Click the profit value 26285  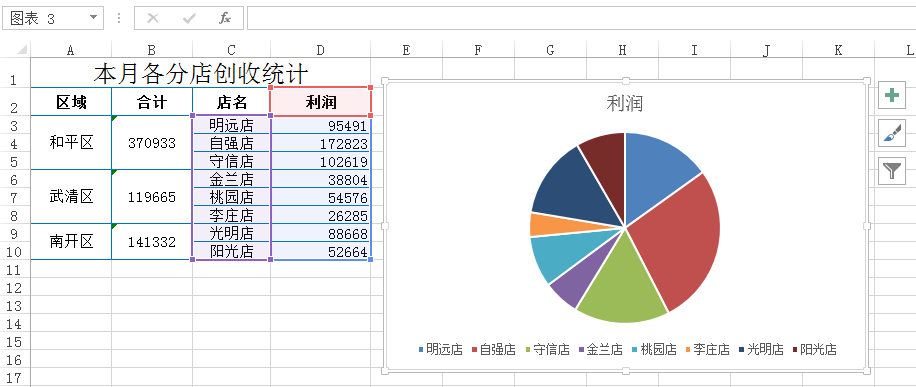pos(321,215)
